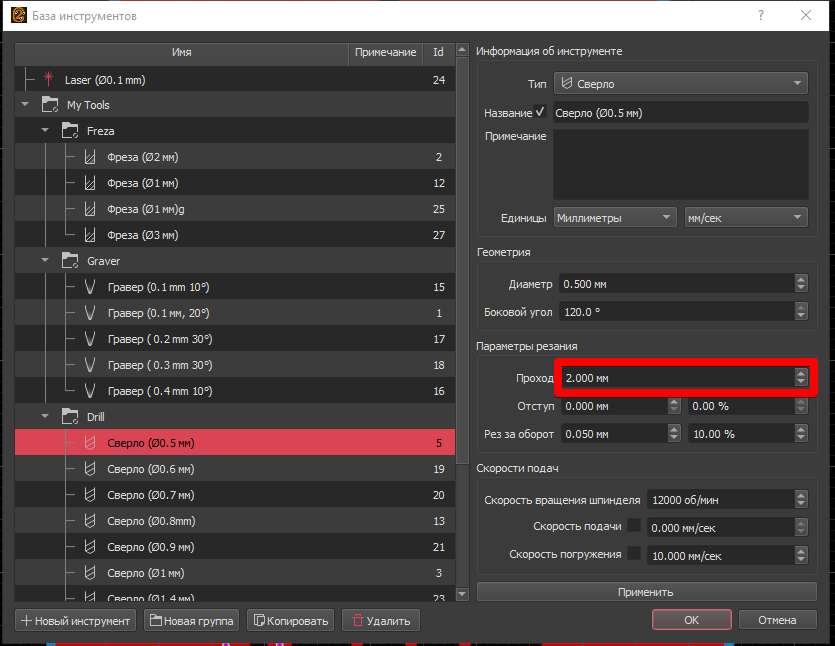Click the help question mark icon
This screenshot has width=835, height=646.
(x=761, y=15)
